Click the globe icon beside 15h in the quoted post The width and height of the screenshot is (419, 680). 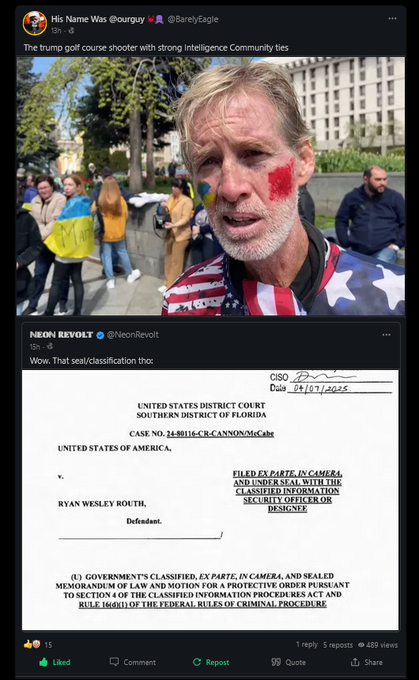click(x=50, y=346)
